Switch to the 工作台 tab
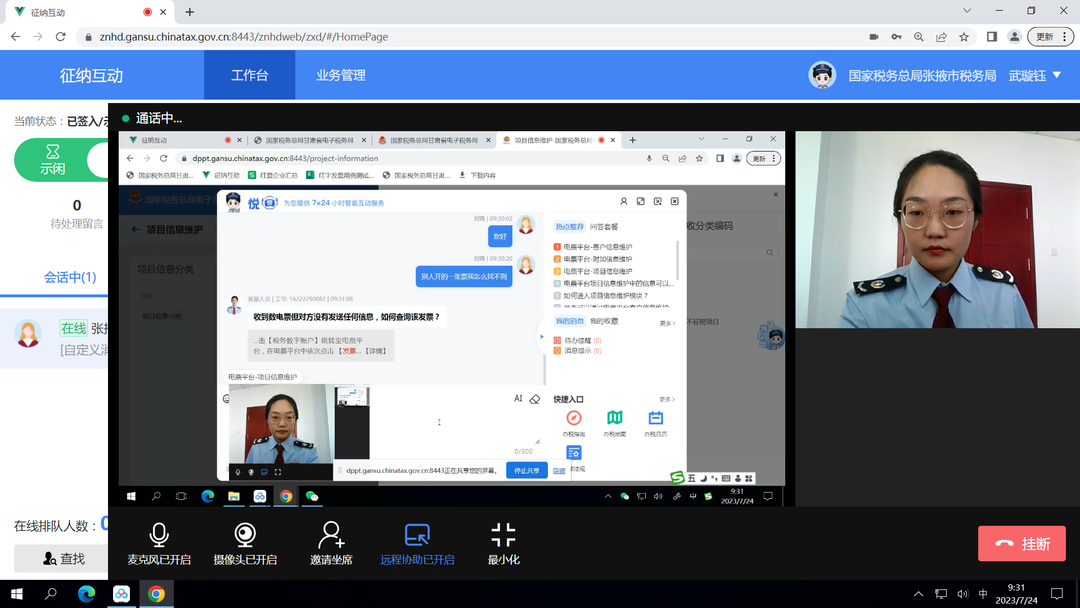This screenshot has height=608, width=1080. 250,75
